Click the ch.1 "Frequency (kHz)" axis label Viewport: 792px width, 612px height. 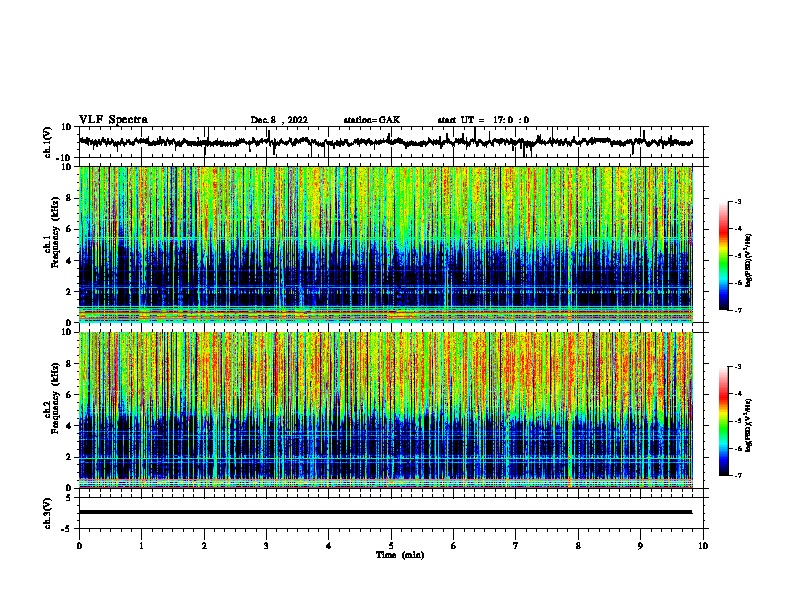(55, 233)
